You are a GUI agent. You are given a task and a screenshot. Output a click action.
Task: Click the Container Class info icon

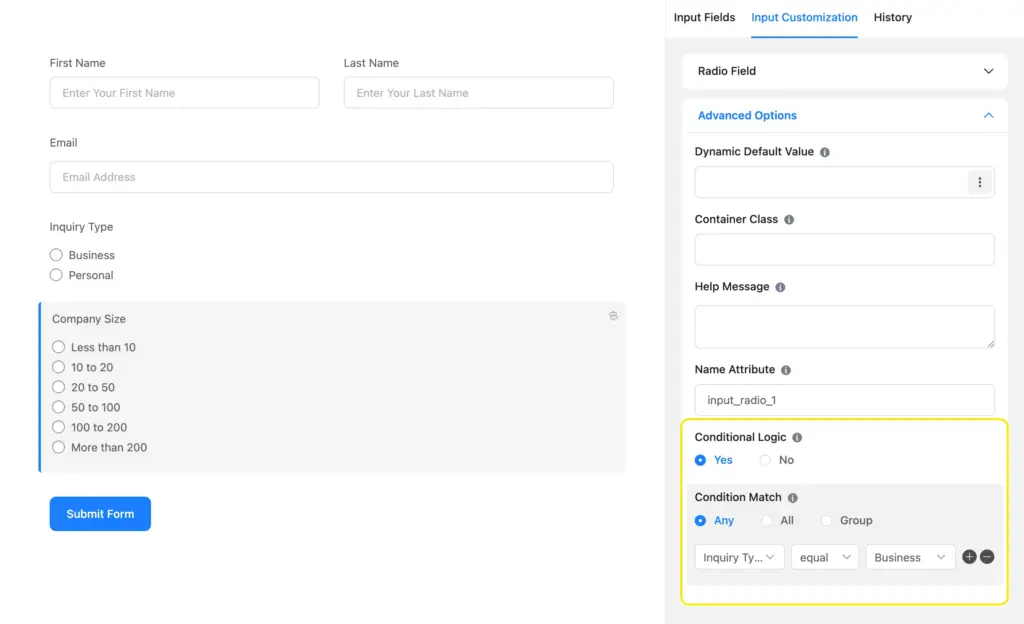tap(789, 220)
